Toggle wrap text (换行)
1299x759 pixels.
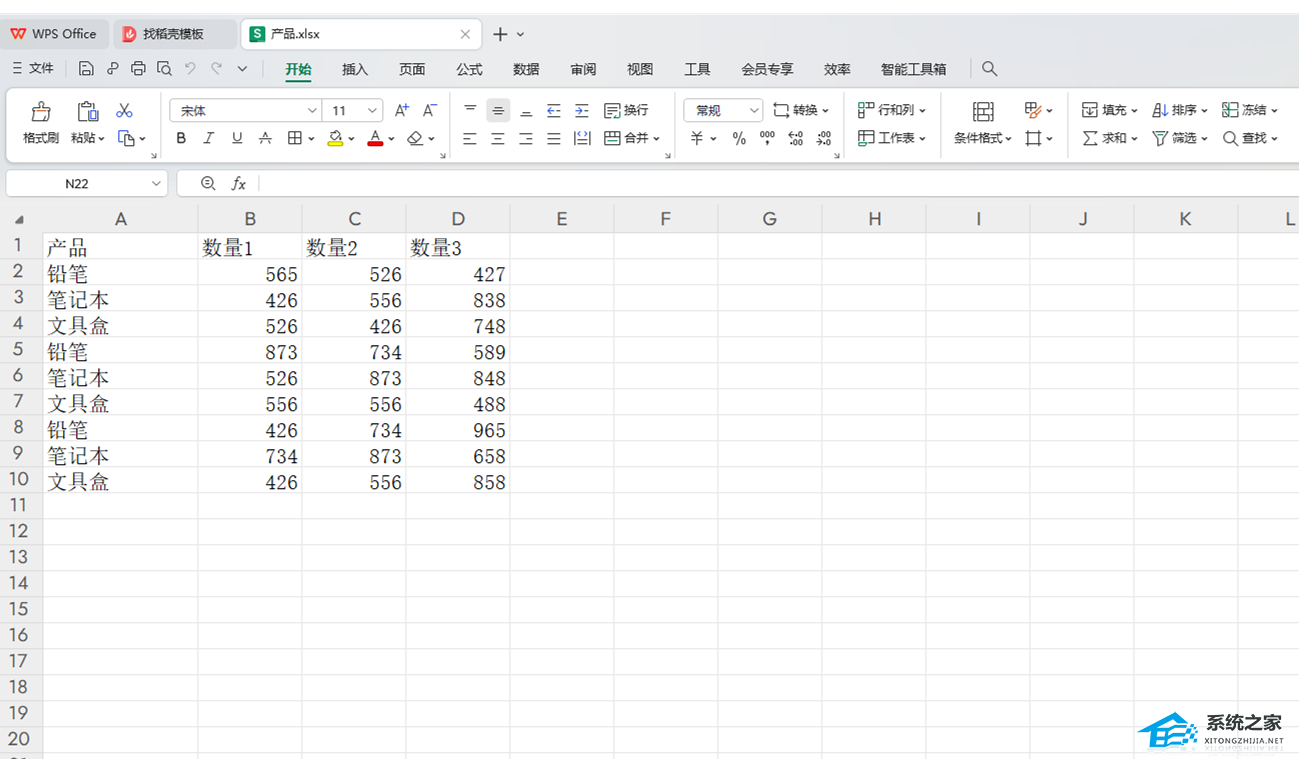point(627,110)
